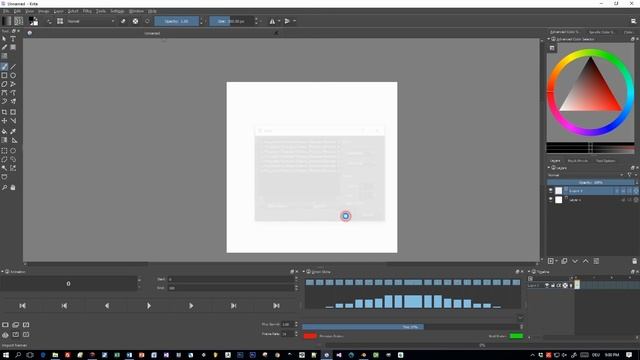
Task: Open the Windows Start menu
Action: (x=6, y=355)
